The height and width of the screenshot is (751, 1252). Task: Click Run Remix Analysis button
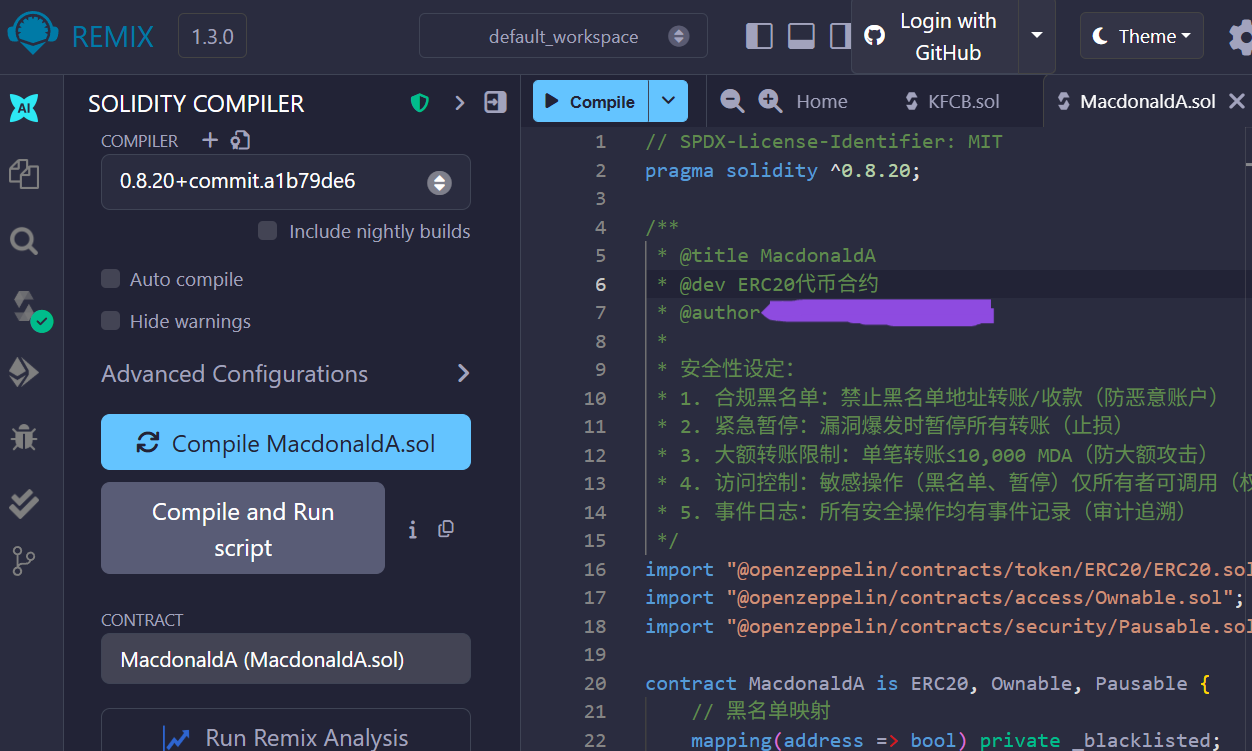tap(286, 737)
